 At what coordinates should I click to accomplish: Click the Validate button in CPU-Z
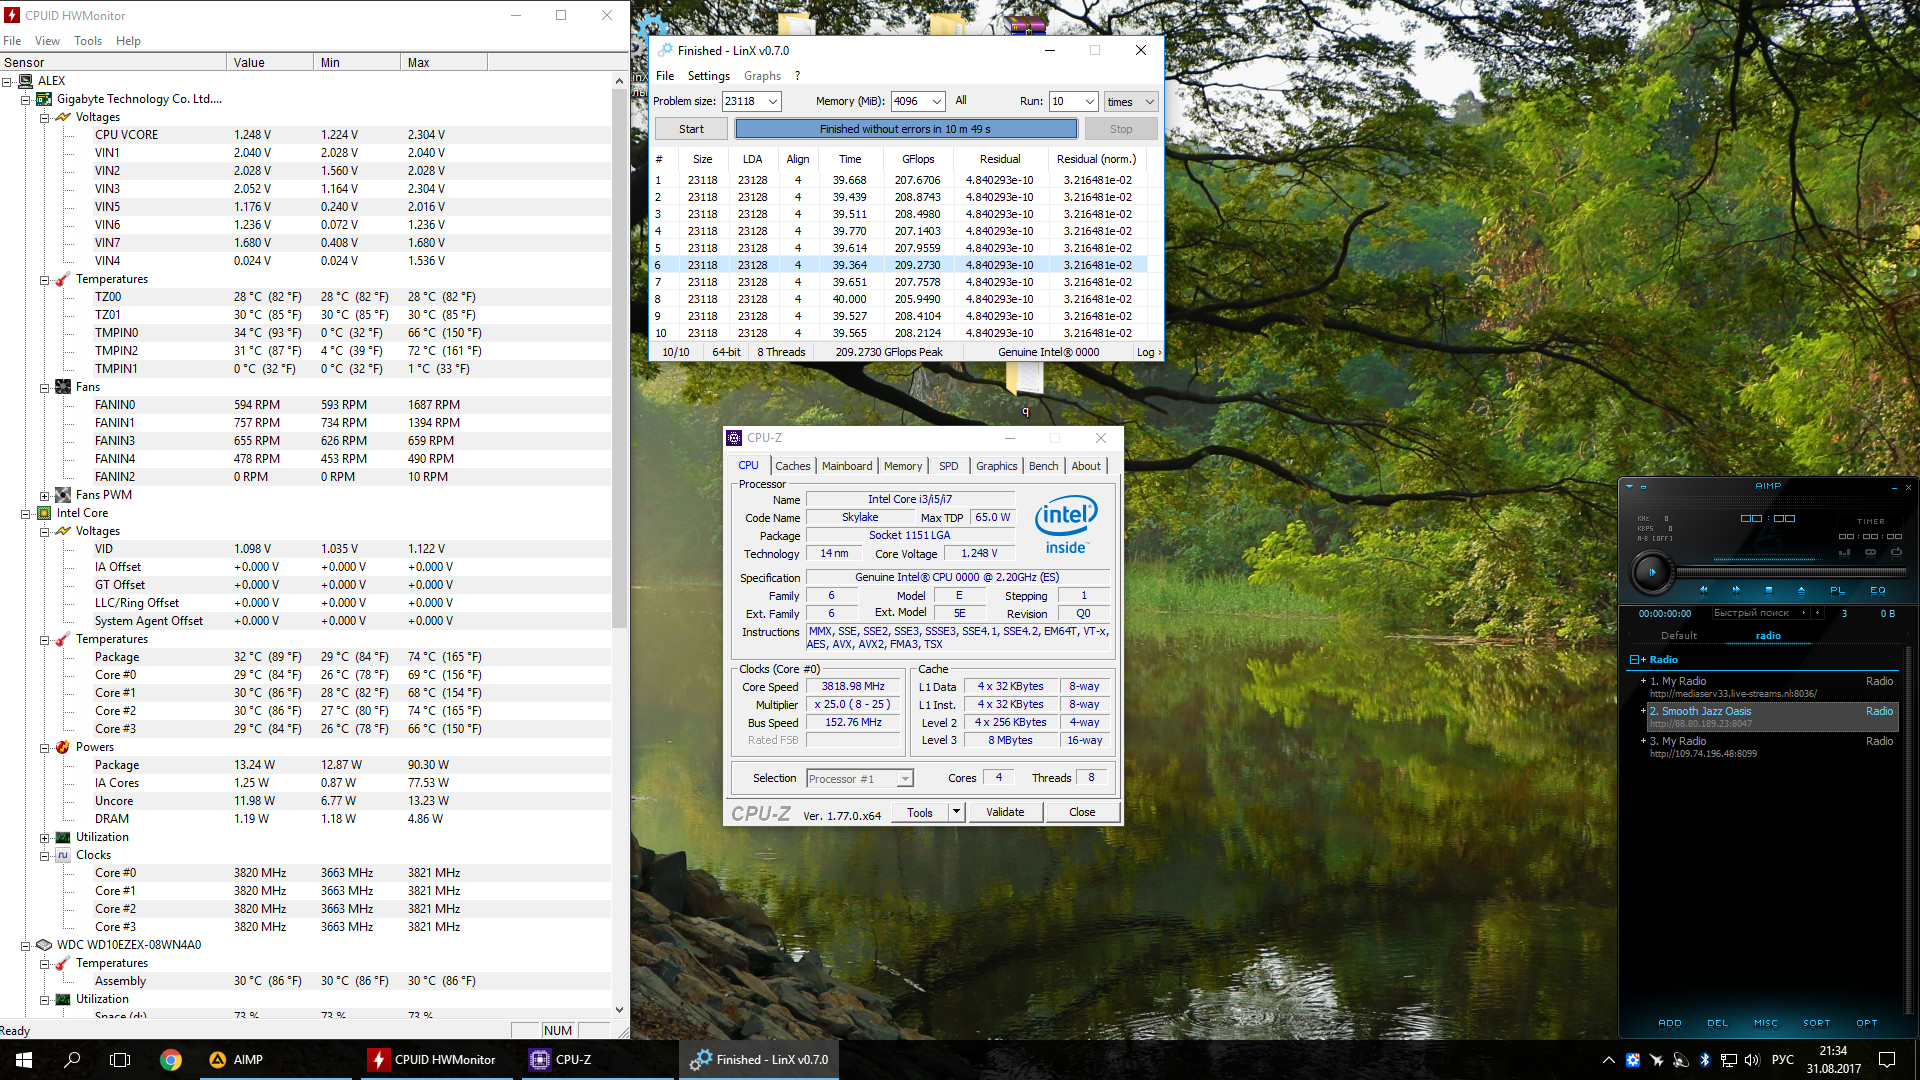(x=1004, y=812)
